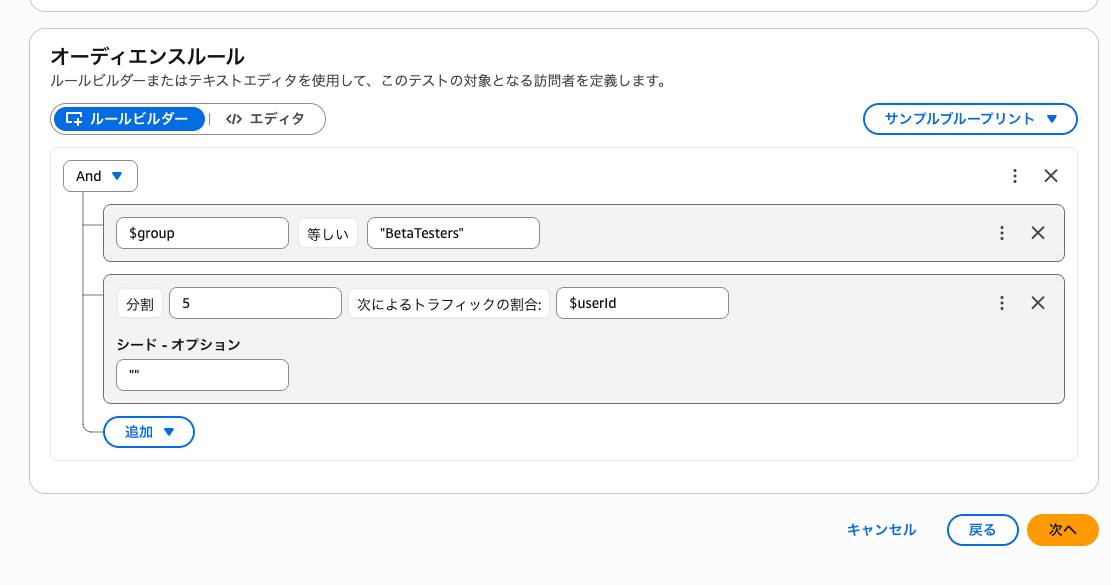
Task: Open more options for the And group
Action: (x=1015, y=176)
